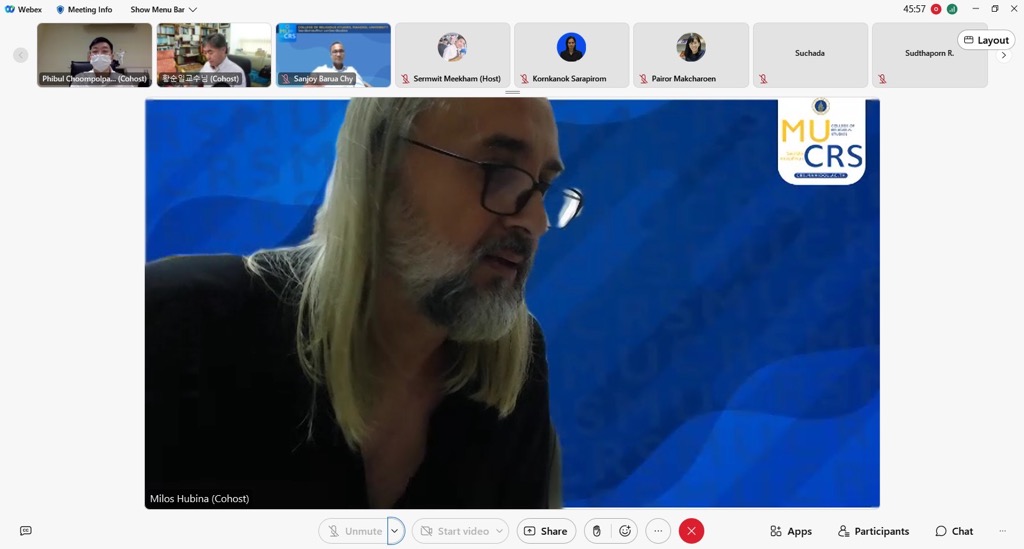Click muted mic icon on Sudthaporn tile
Image resolution: width=1024 pixels, height=549 pixels.
pyautogui.click(x=882, y=79)
